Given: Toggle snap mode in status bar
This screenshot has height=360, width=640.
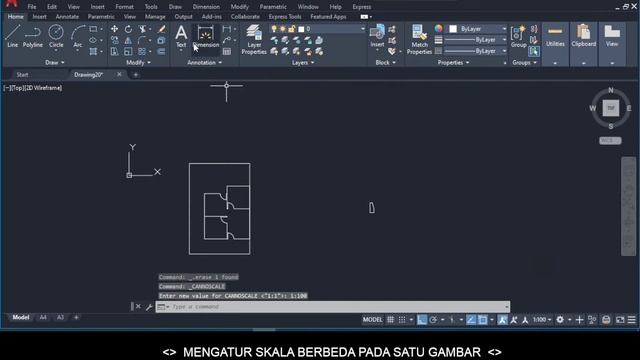Looking at the screenshot, I should point(402,320).
